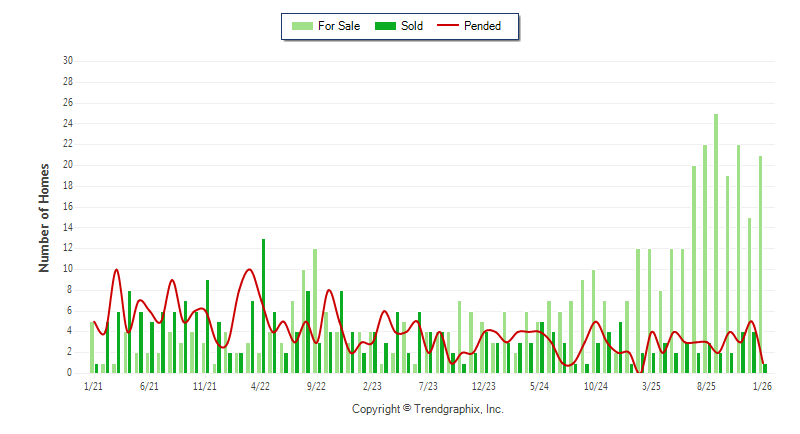The height and width of the screenshot is (434, 800).
Task: Click the 12/23 x-axis date label
Action: tap(484, 386)
